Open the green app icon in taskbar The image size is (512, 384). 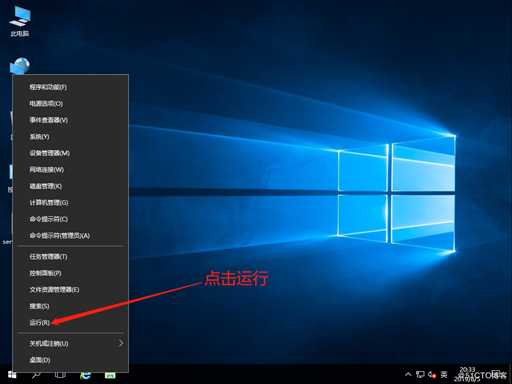pyautogui.click(x=110, y=375)
